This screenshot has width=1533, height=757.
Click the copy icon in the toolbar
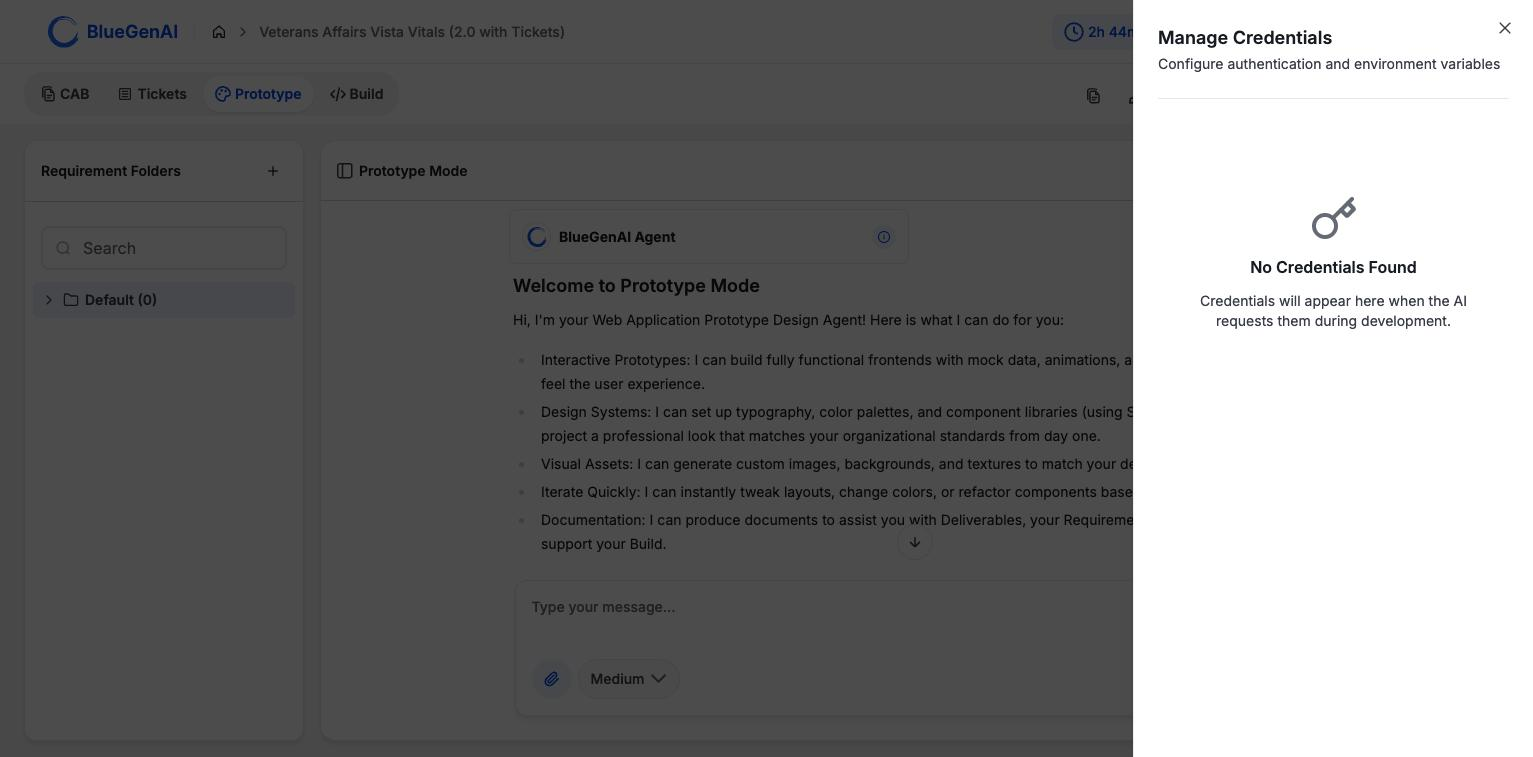[1093, 96]
